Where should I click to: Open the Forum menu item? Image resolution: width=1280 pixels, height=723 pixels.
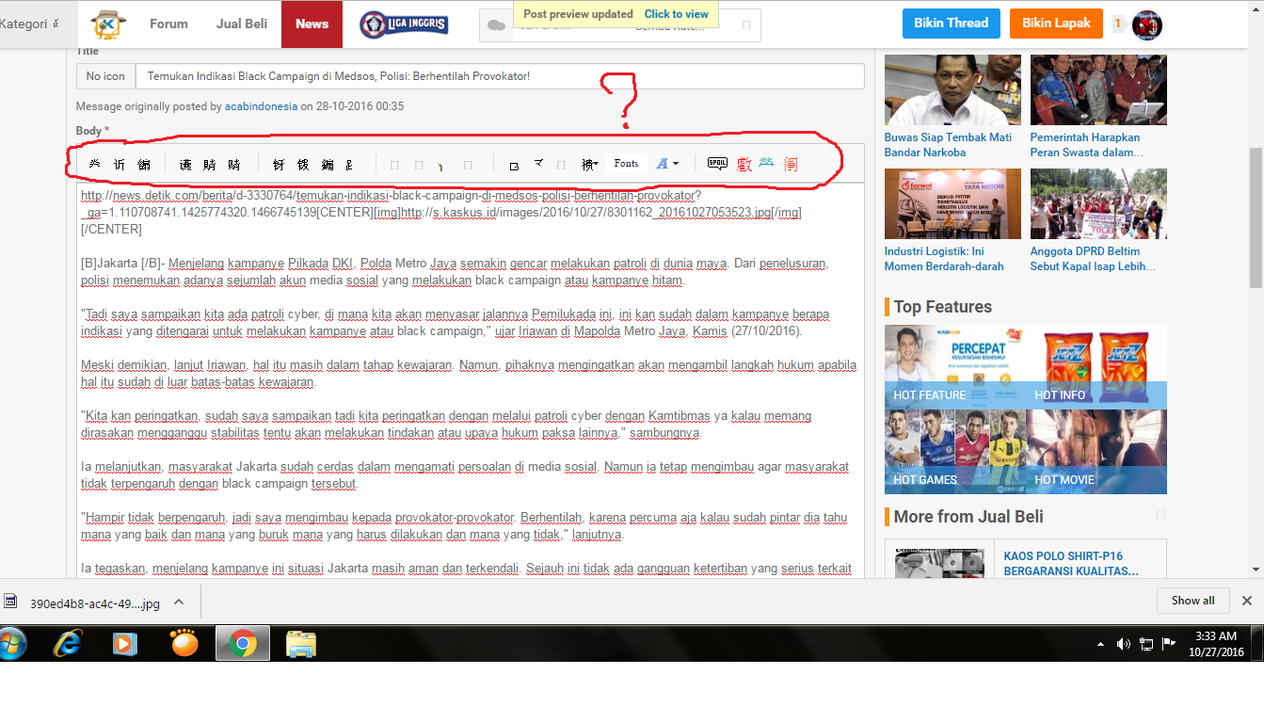pyautogui.click(x=168, y=23)
